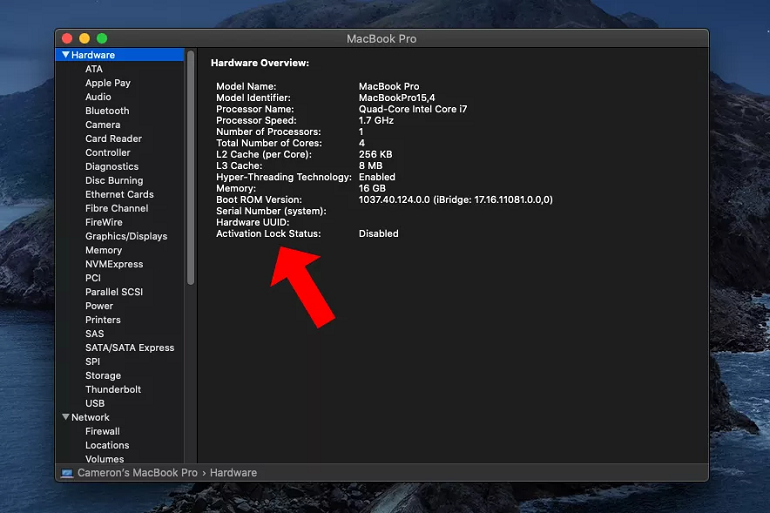Select NVMExpress in the sidebar

(x=114, y=264)
